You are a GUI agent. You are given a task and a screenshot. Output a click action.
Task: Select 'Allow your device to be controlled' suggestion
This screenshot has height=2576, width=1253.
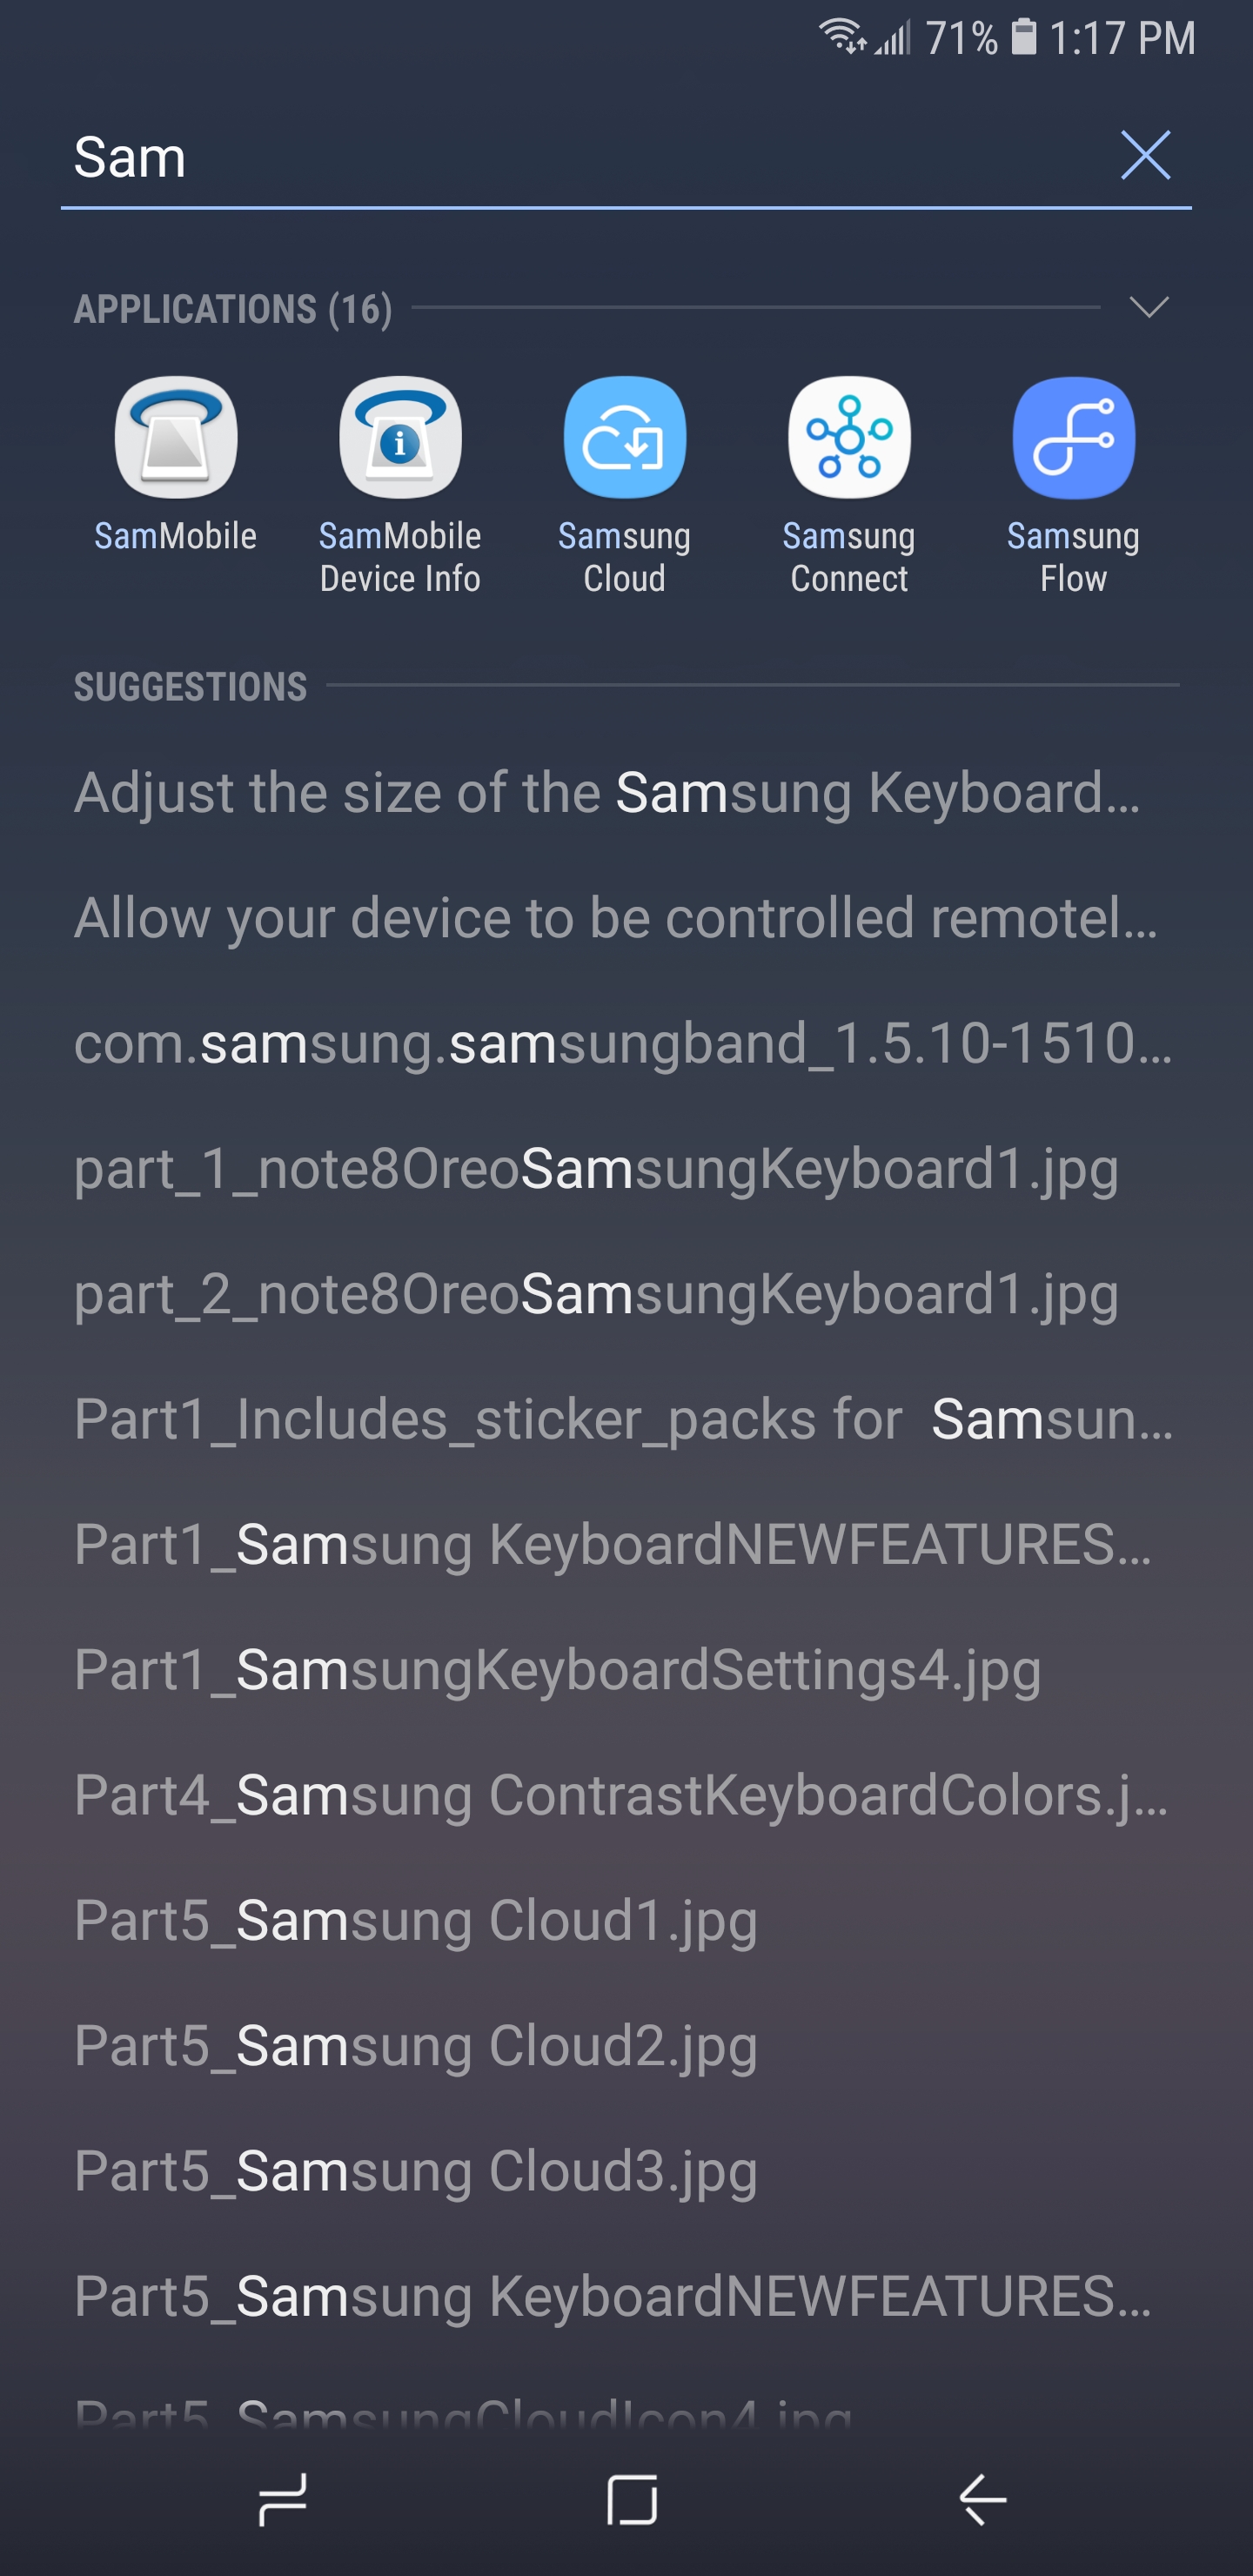click(615, 918)
